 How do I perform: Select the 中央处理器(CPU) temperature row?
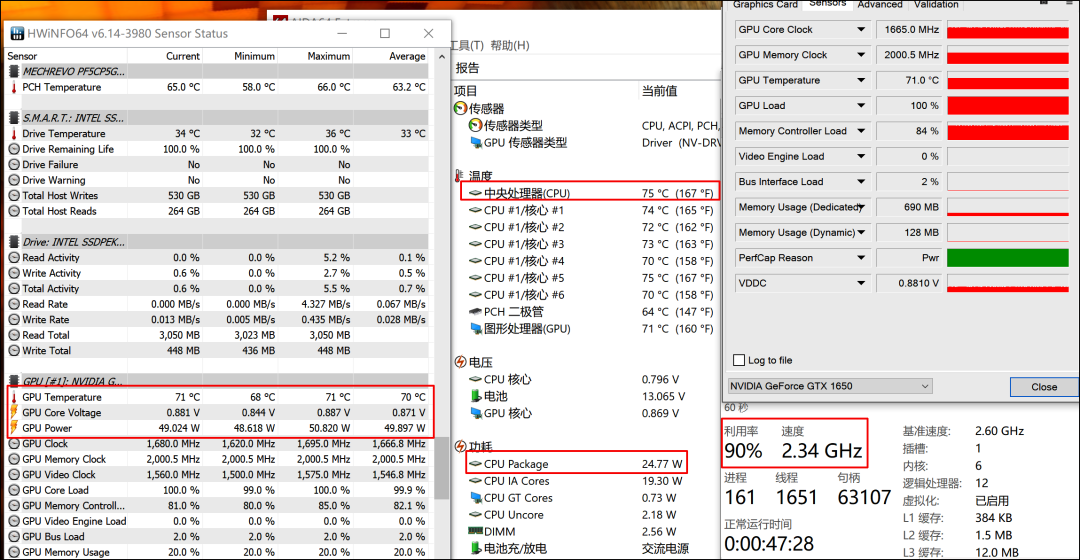(x=590, y=191)
